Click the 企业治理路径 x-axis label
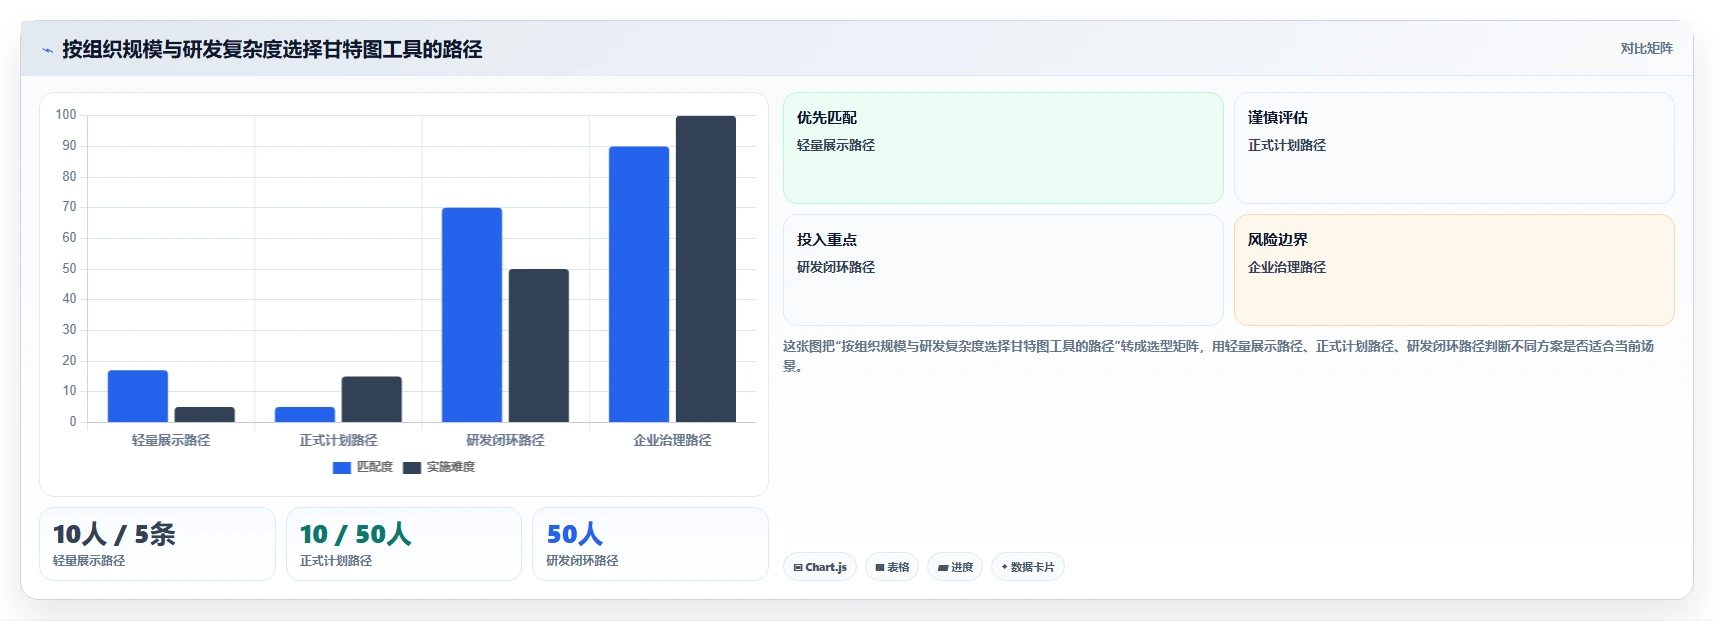 point(672,440)
